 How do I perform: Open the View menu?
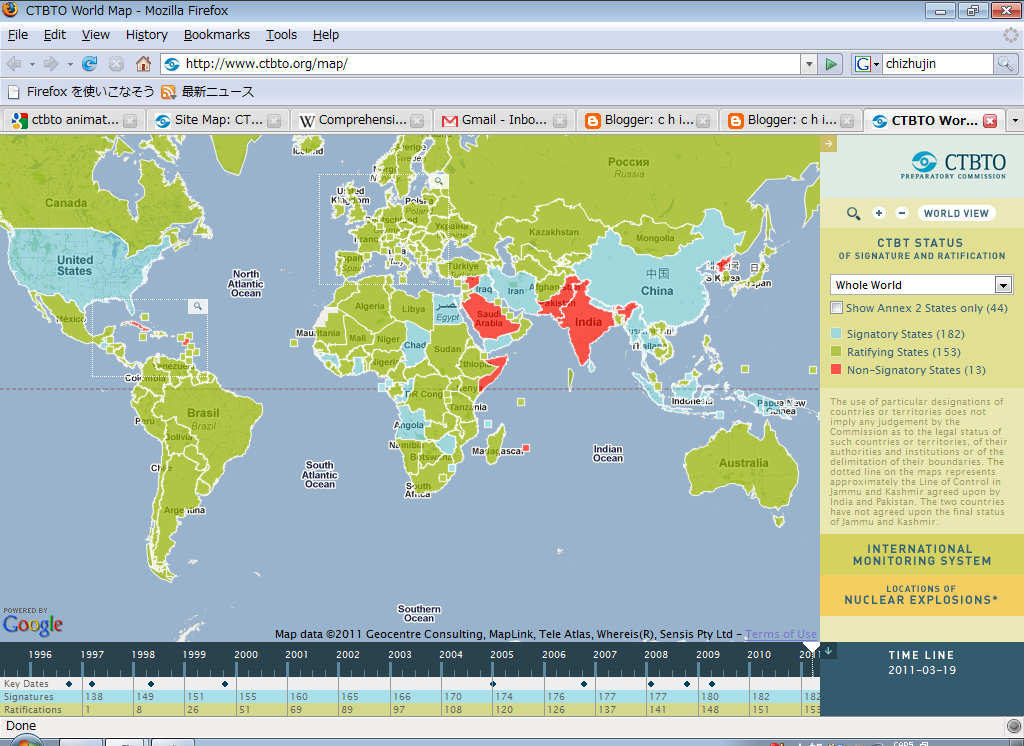[95, 35]
